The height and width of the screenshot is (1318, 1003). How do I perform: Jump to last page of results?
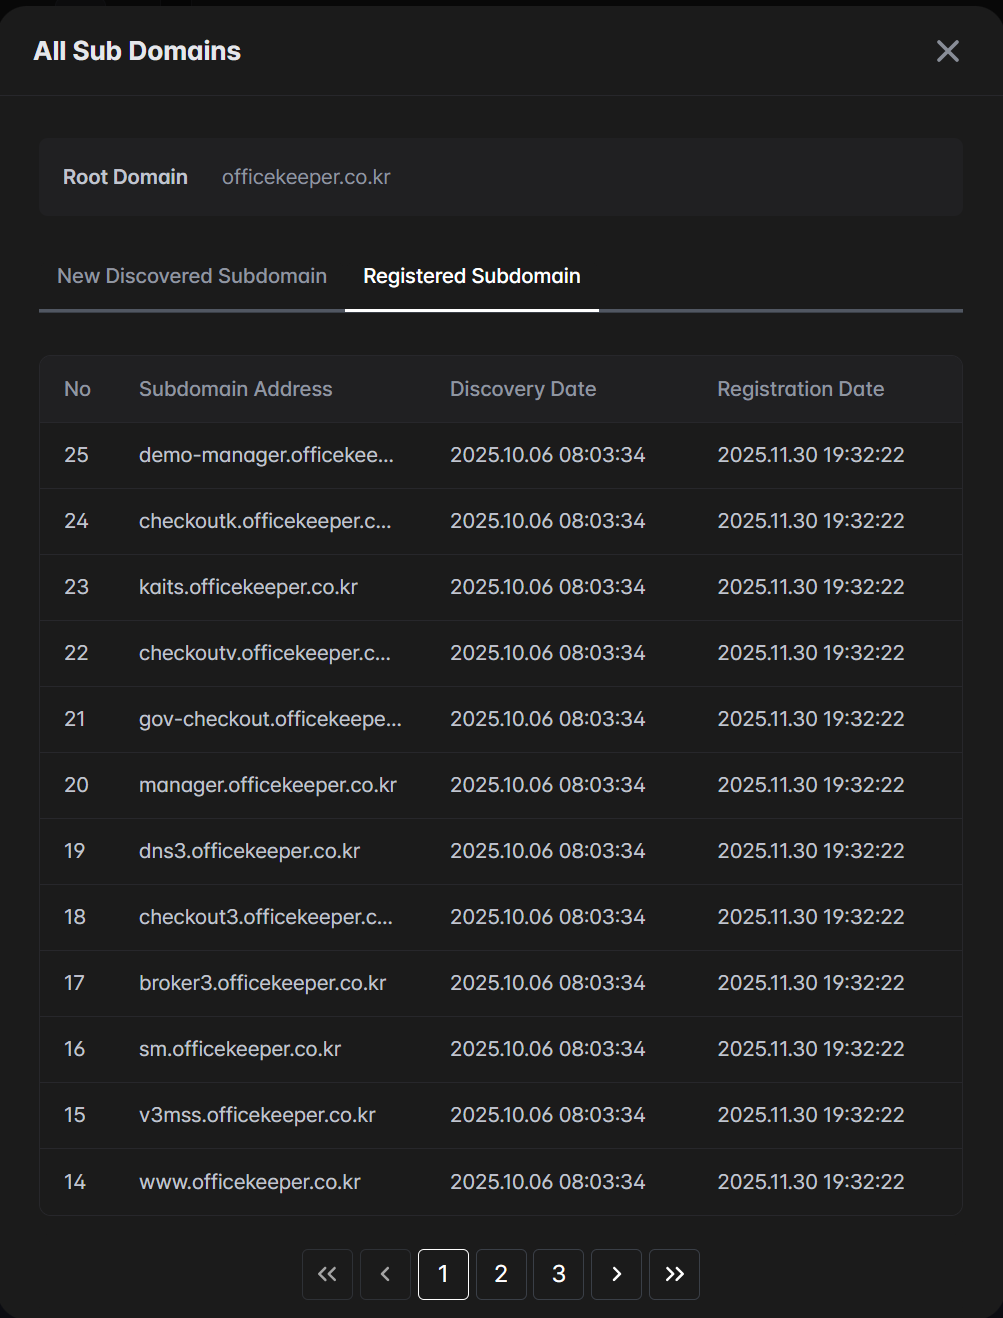(x=674, y=1274)
